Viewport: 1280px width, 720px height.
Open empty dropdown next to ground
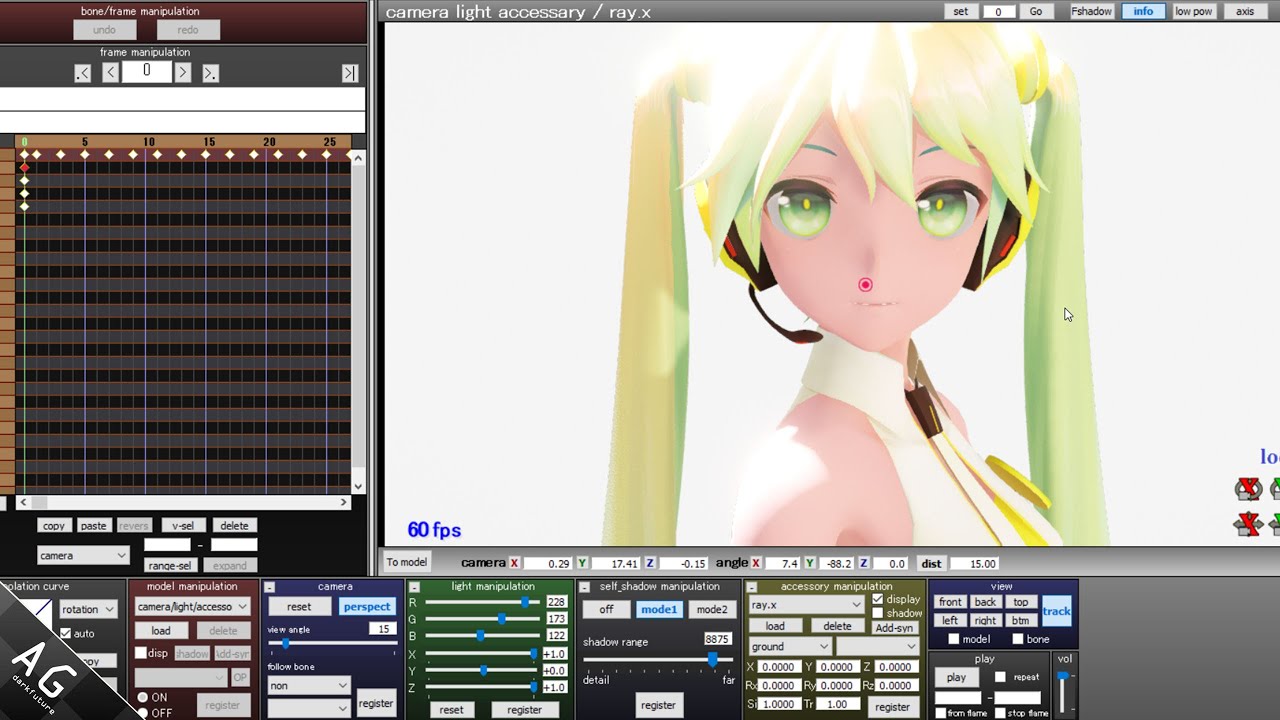878,647
